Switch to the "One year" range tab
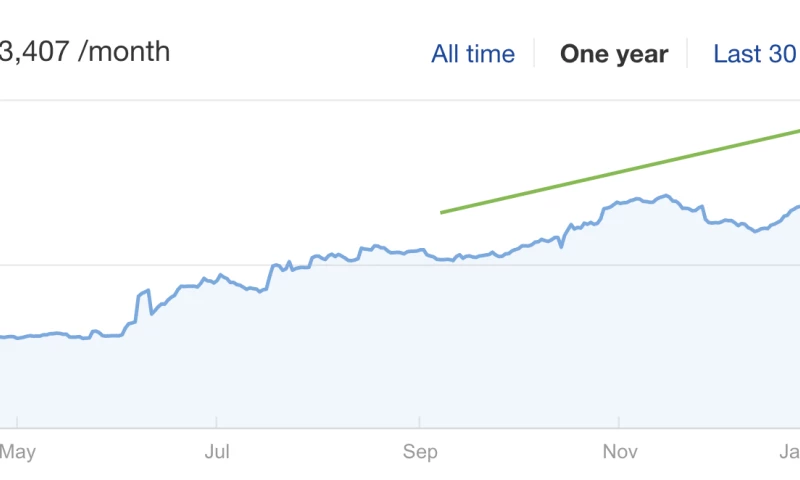800x480 pixels. pyautogui.click(x=614, y=54)
